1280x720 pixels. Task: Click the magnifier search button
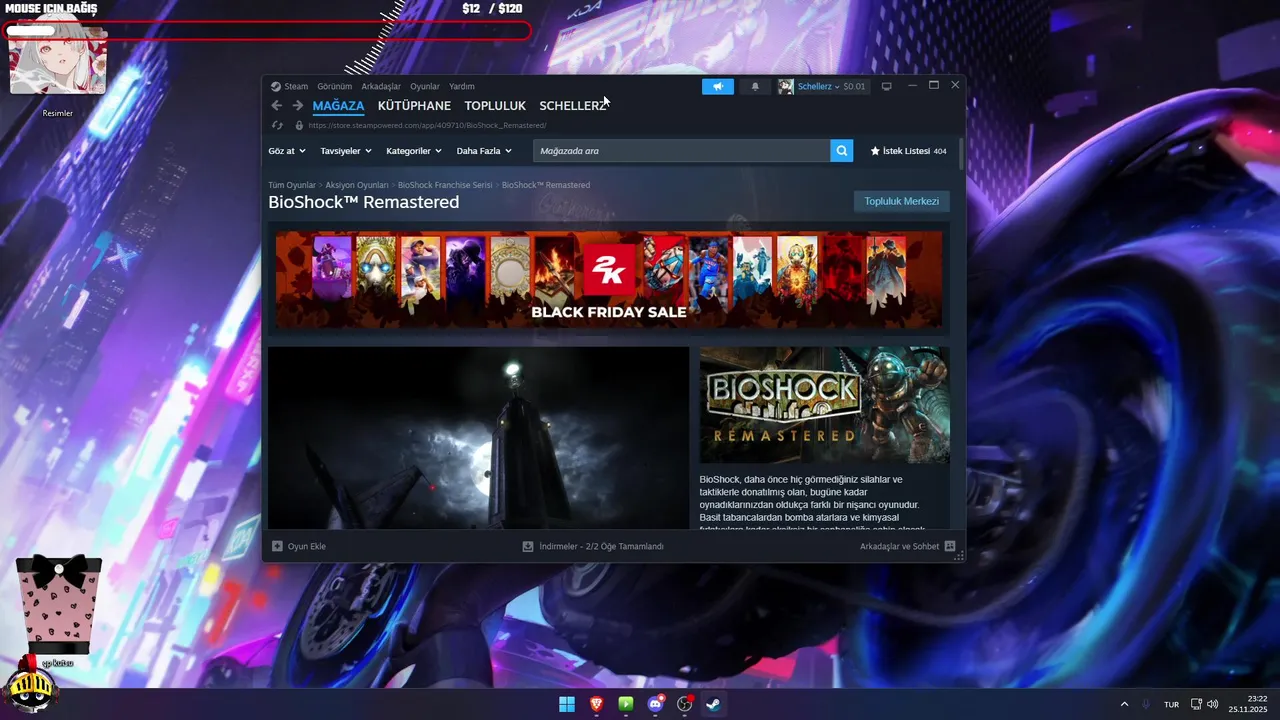(x=843, y=151)
